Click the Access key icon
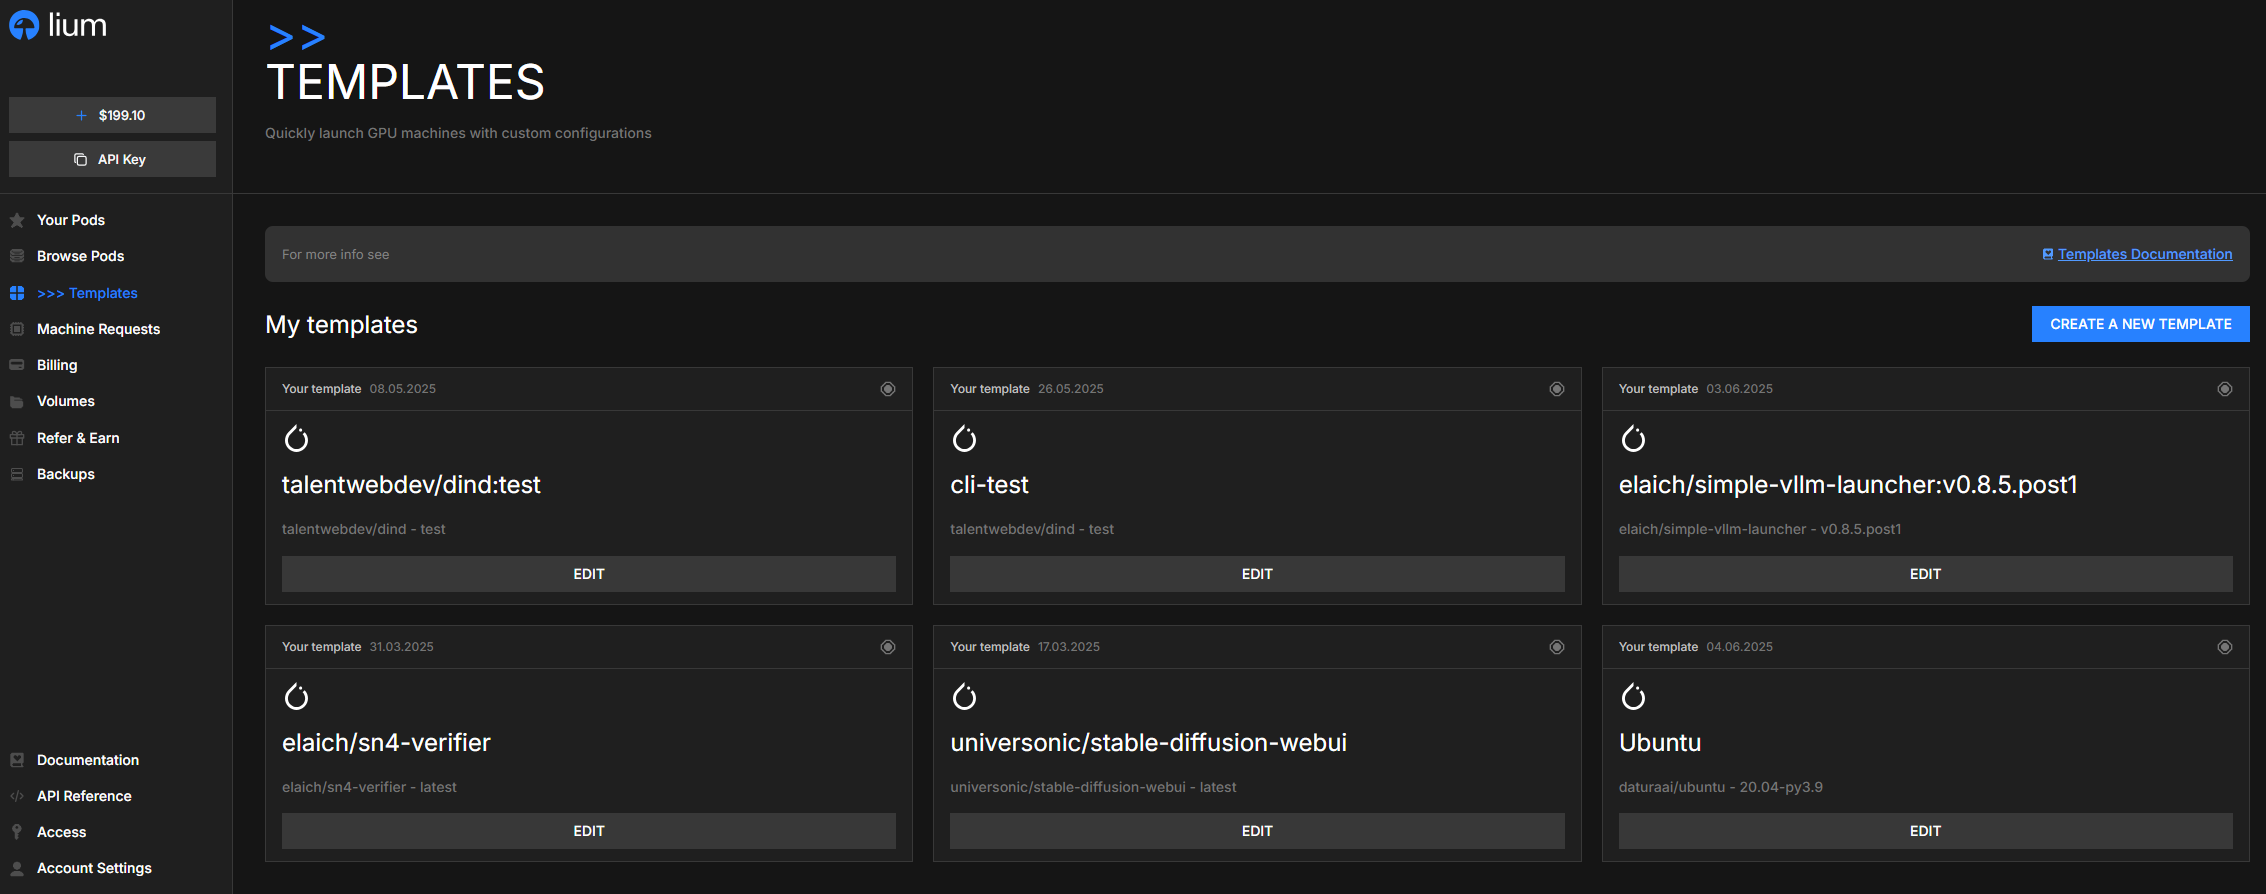This screenshot has height=894, width=2266. [17, 832]
